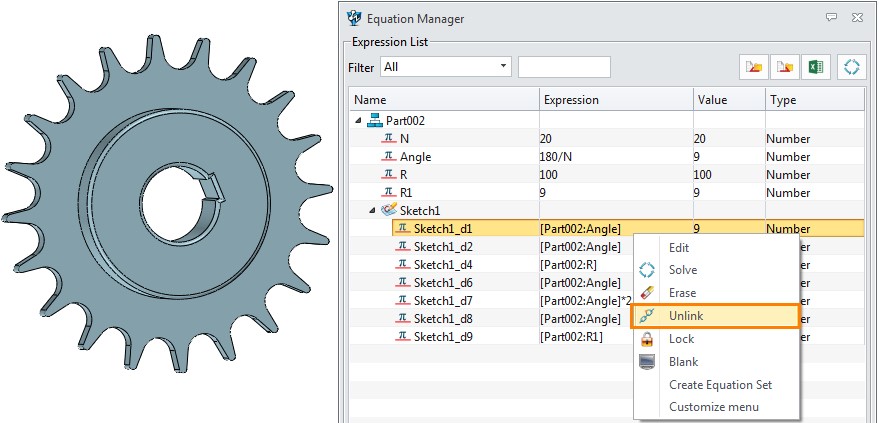
Task: Collapse the Part002 tree node
Action: [x=359, y=120]
